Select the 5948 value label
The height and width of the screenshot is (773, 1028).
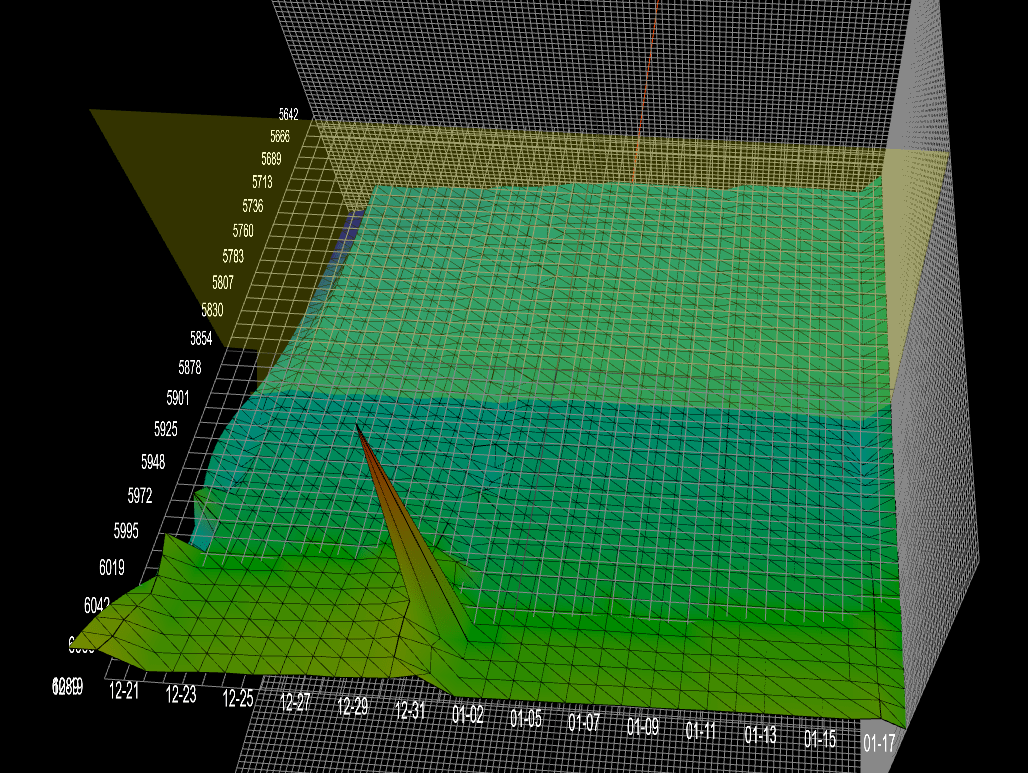(x=153, y=462)
